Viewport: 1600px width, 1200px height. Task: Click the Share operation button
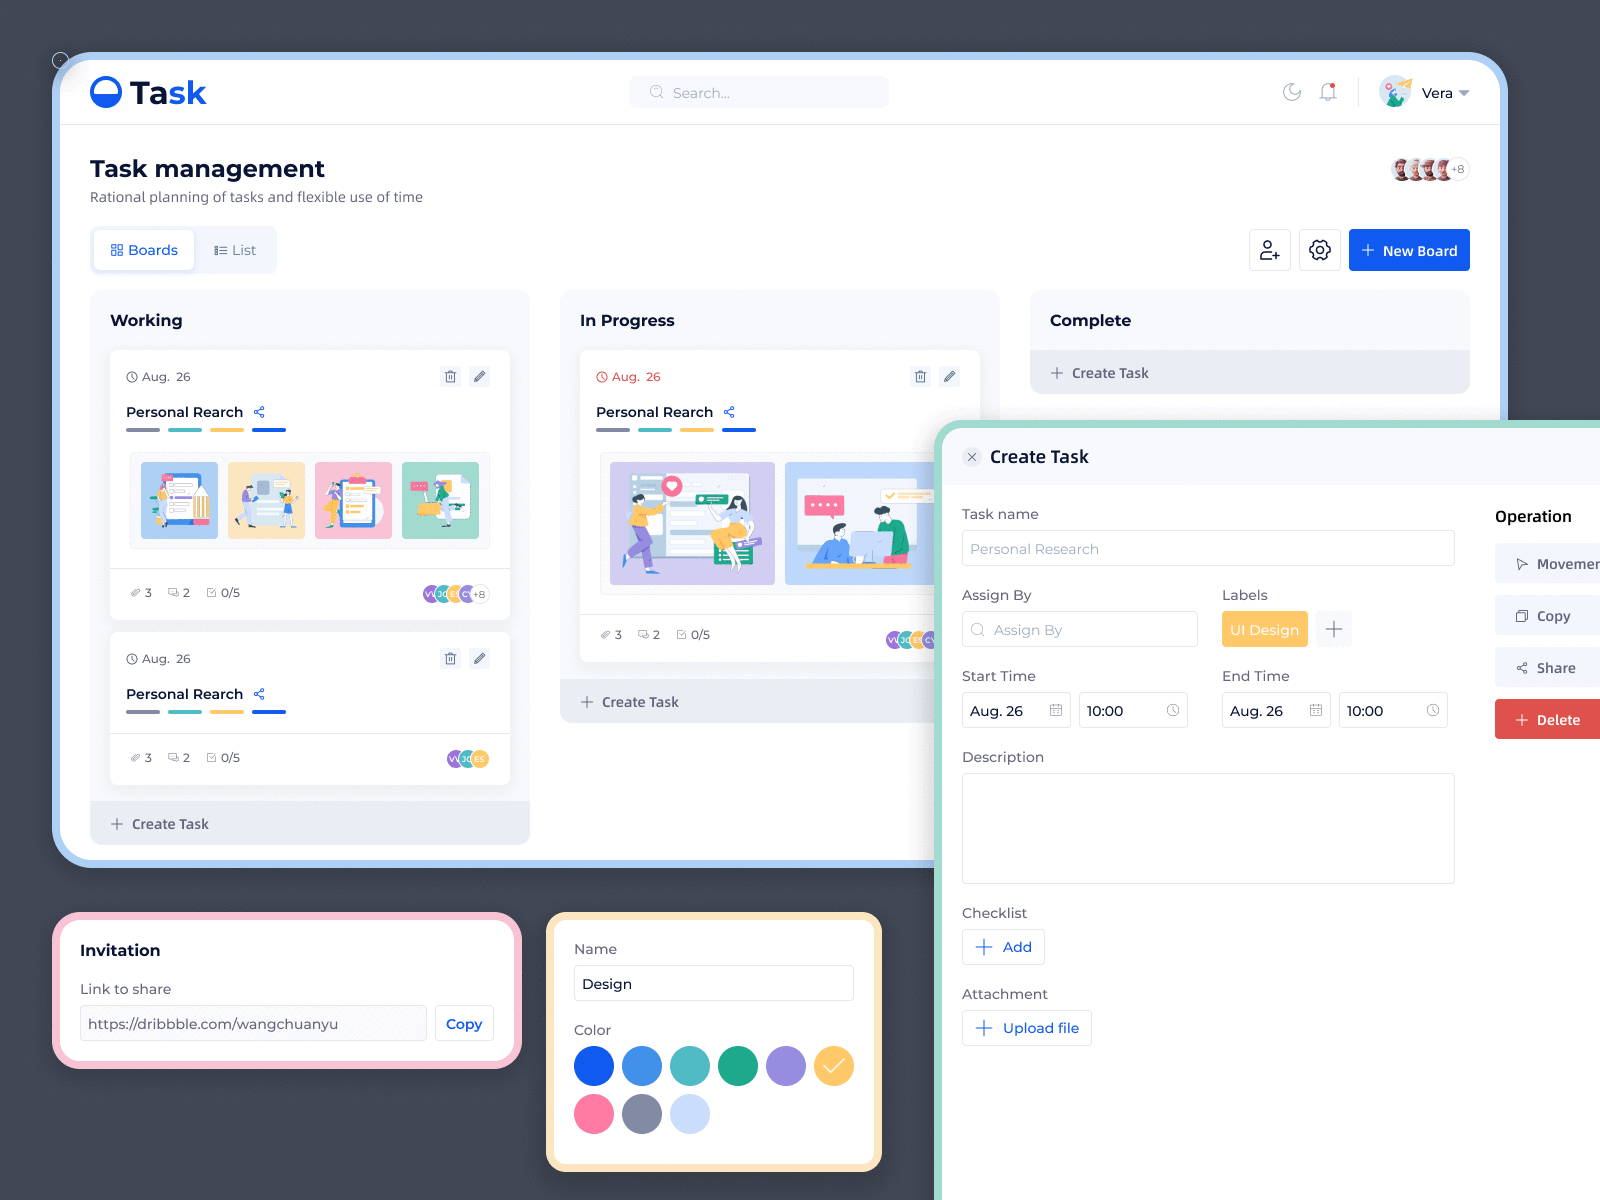point(1548,667)
